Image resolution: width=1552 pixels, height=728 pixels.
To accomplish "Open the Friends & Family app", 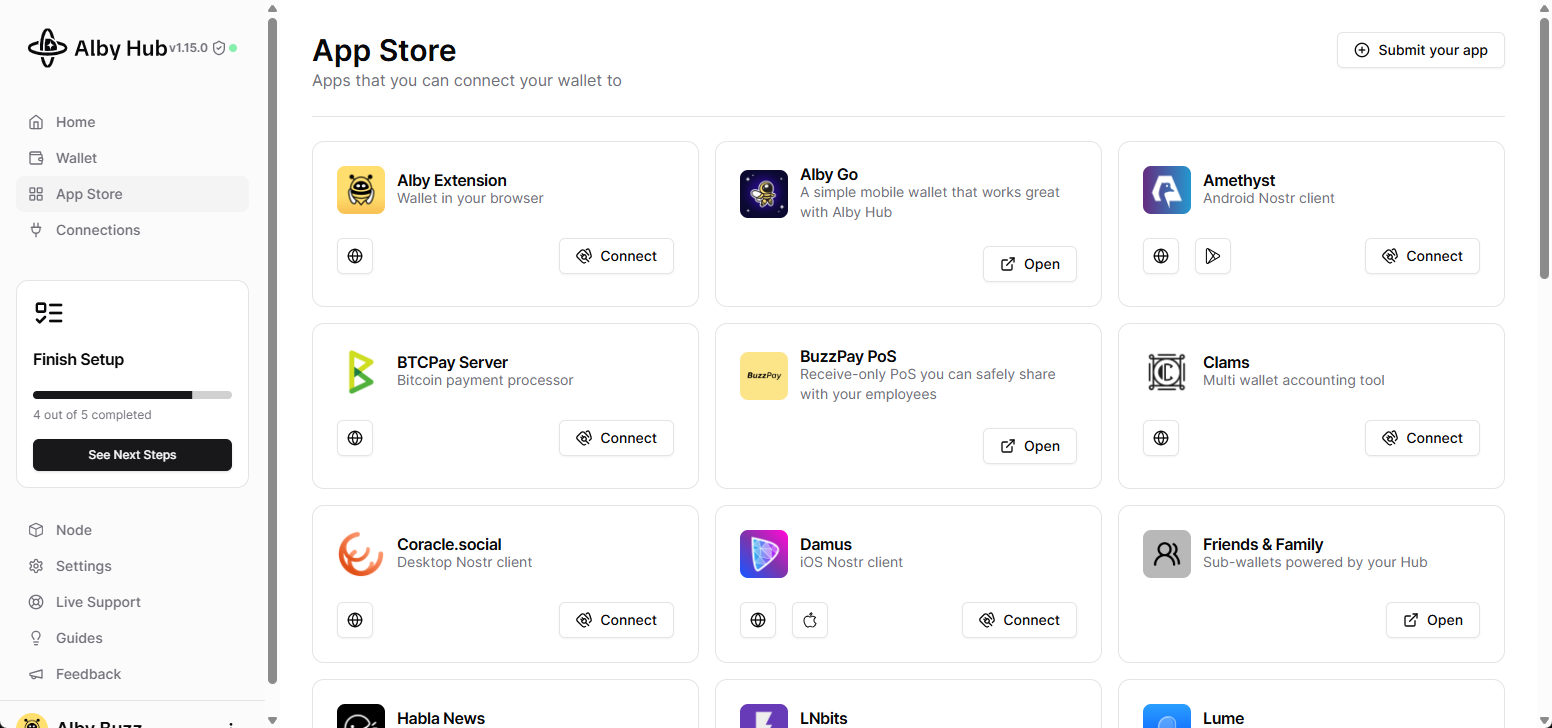I will click(x=1433, y=620).
